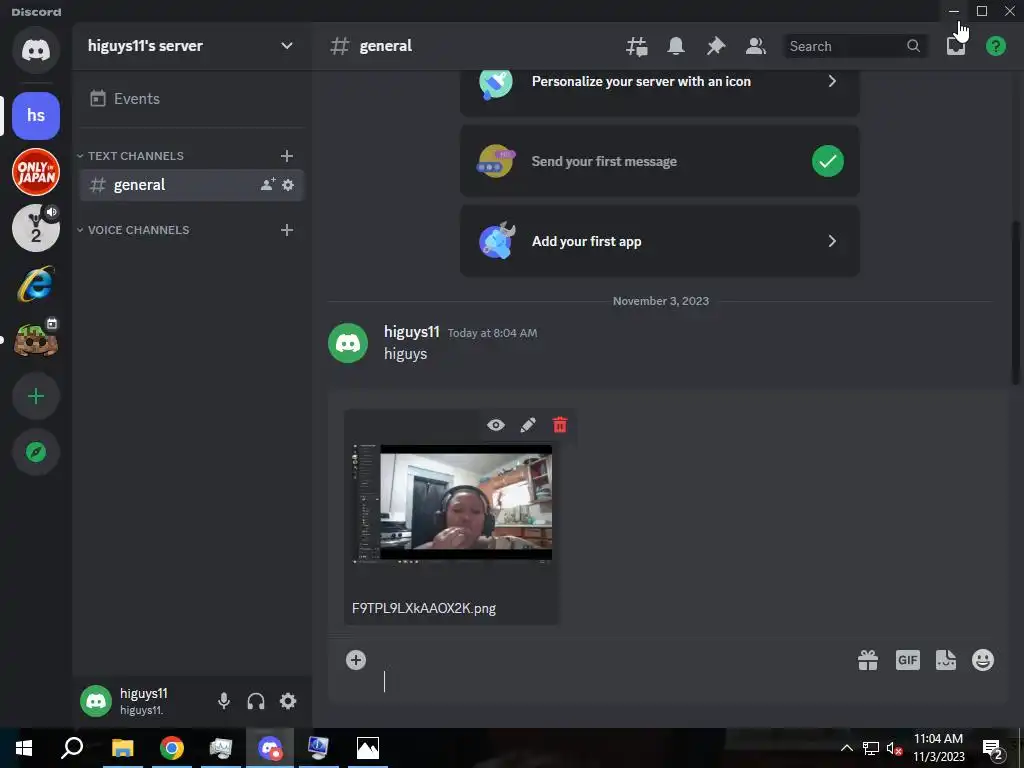Click file name F9TPL9LXkAAOX2K.png
This screenshot has width=1024, height=768.
[x=424, y=609]
